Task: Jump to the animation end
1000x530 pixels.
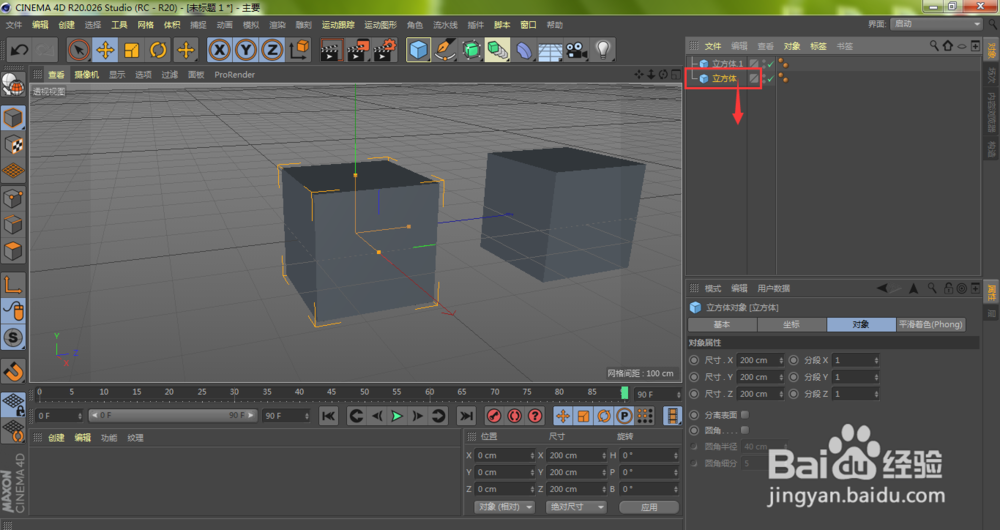Action: pos(466,416)
